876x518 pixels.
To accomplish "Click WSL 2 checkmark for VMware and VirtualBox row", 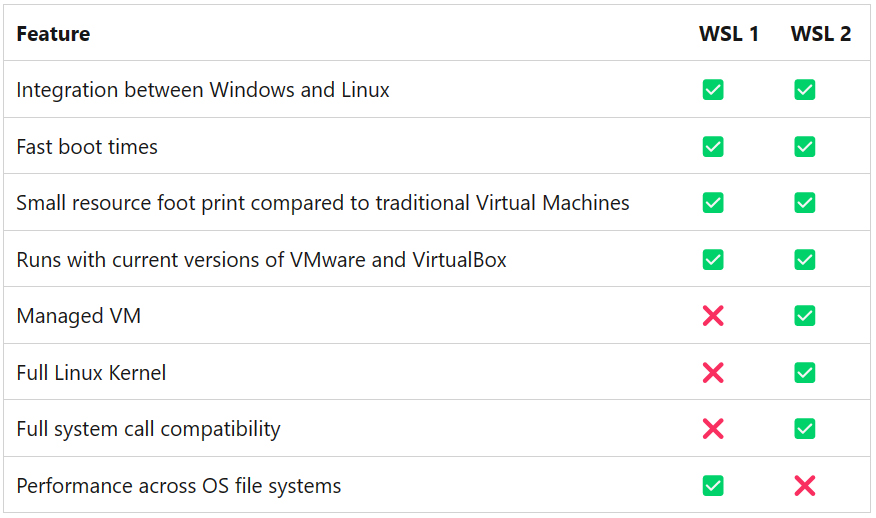I will tap(804, 260).
